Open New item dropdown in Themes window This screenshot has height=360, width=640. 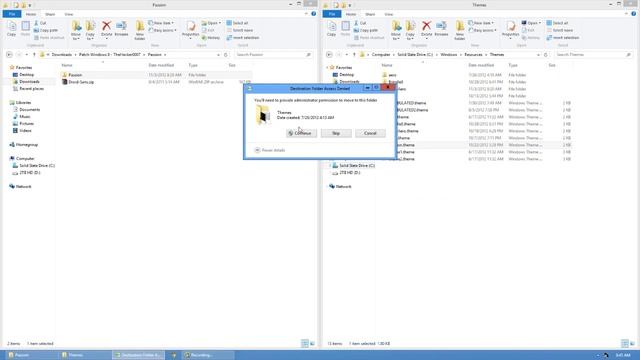[x=481, y=23]
